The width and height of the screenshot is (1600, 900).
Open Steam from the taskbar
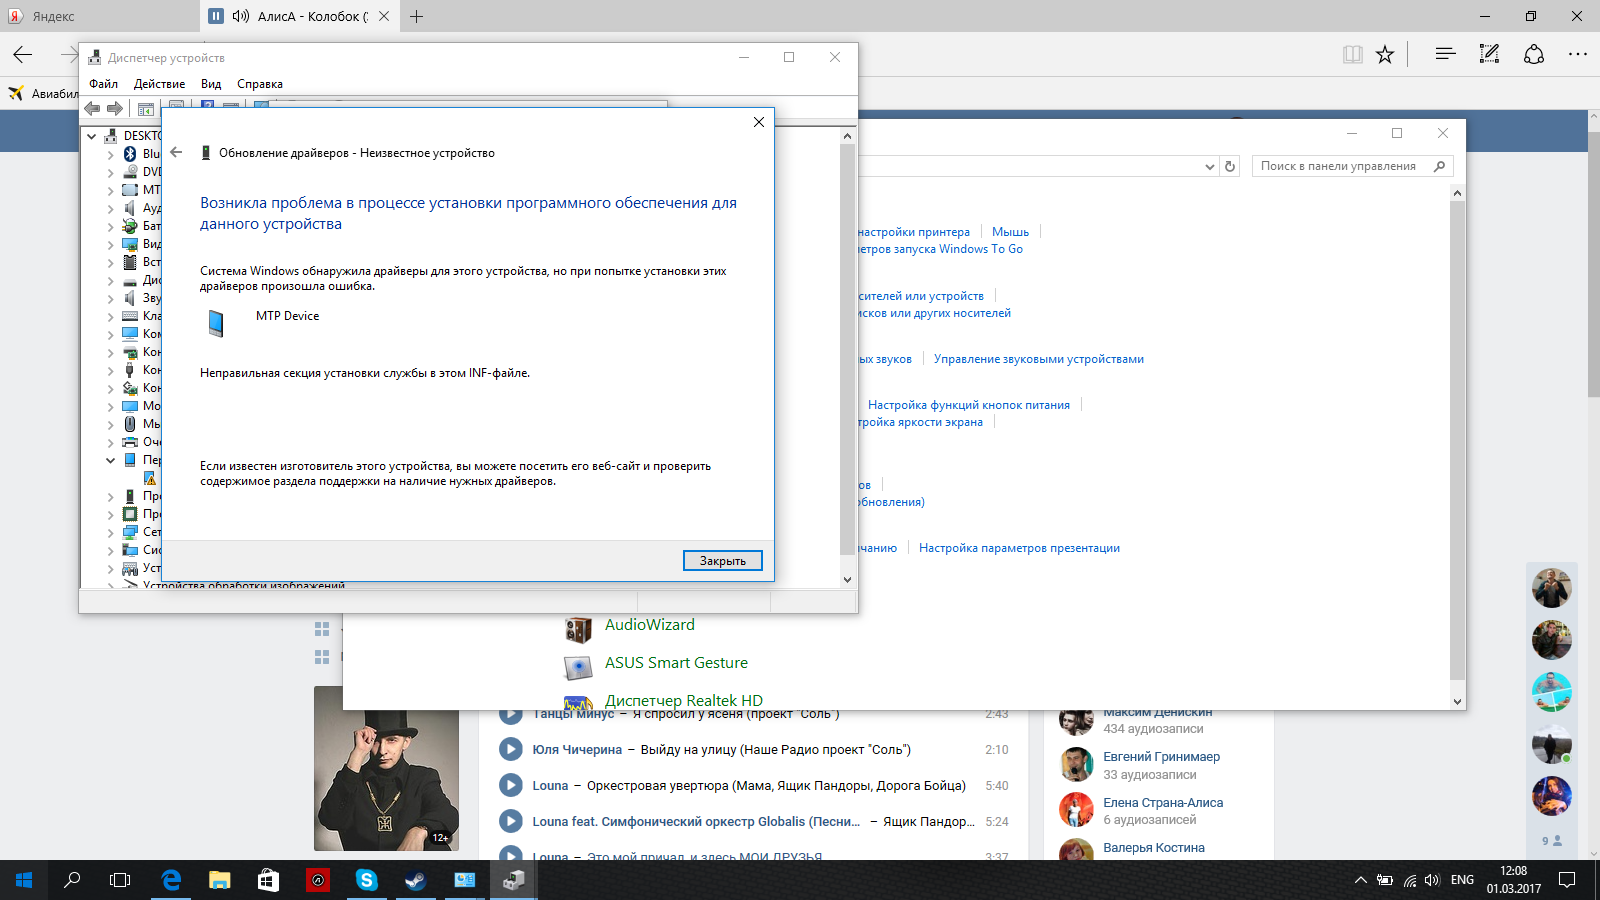click(x=415, y=880)
